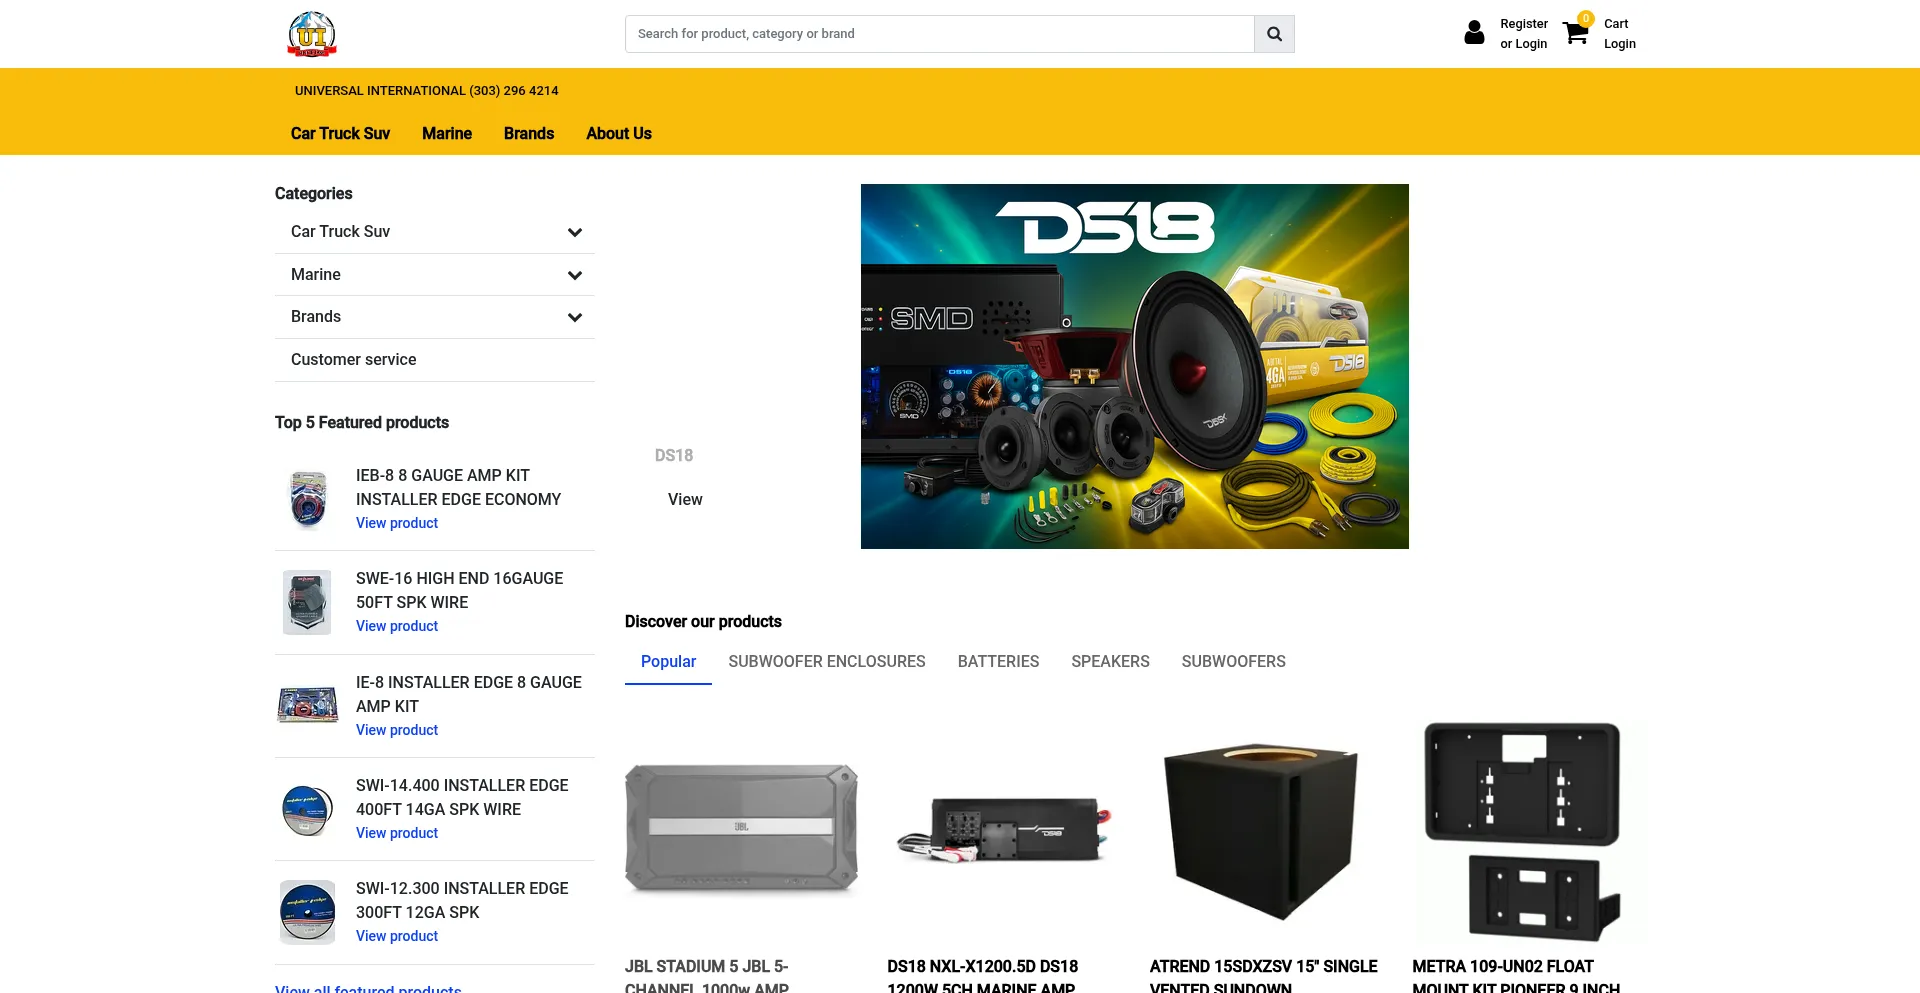
Task: Click the search magnifier button
Action: point(1274,34)
